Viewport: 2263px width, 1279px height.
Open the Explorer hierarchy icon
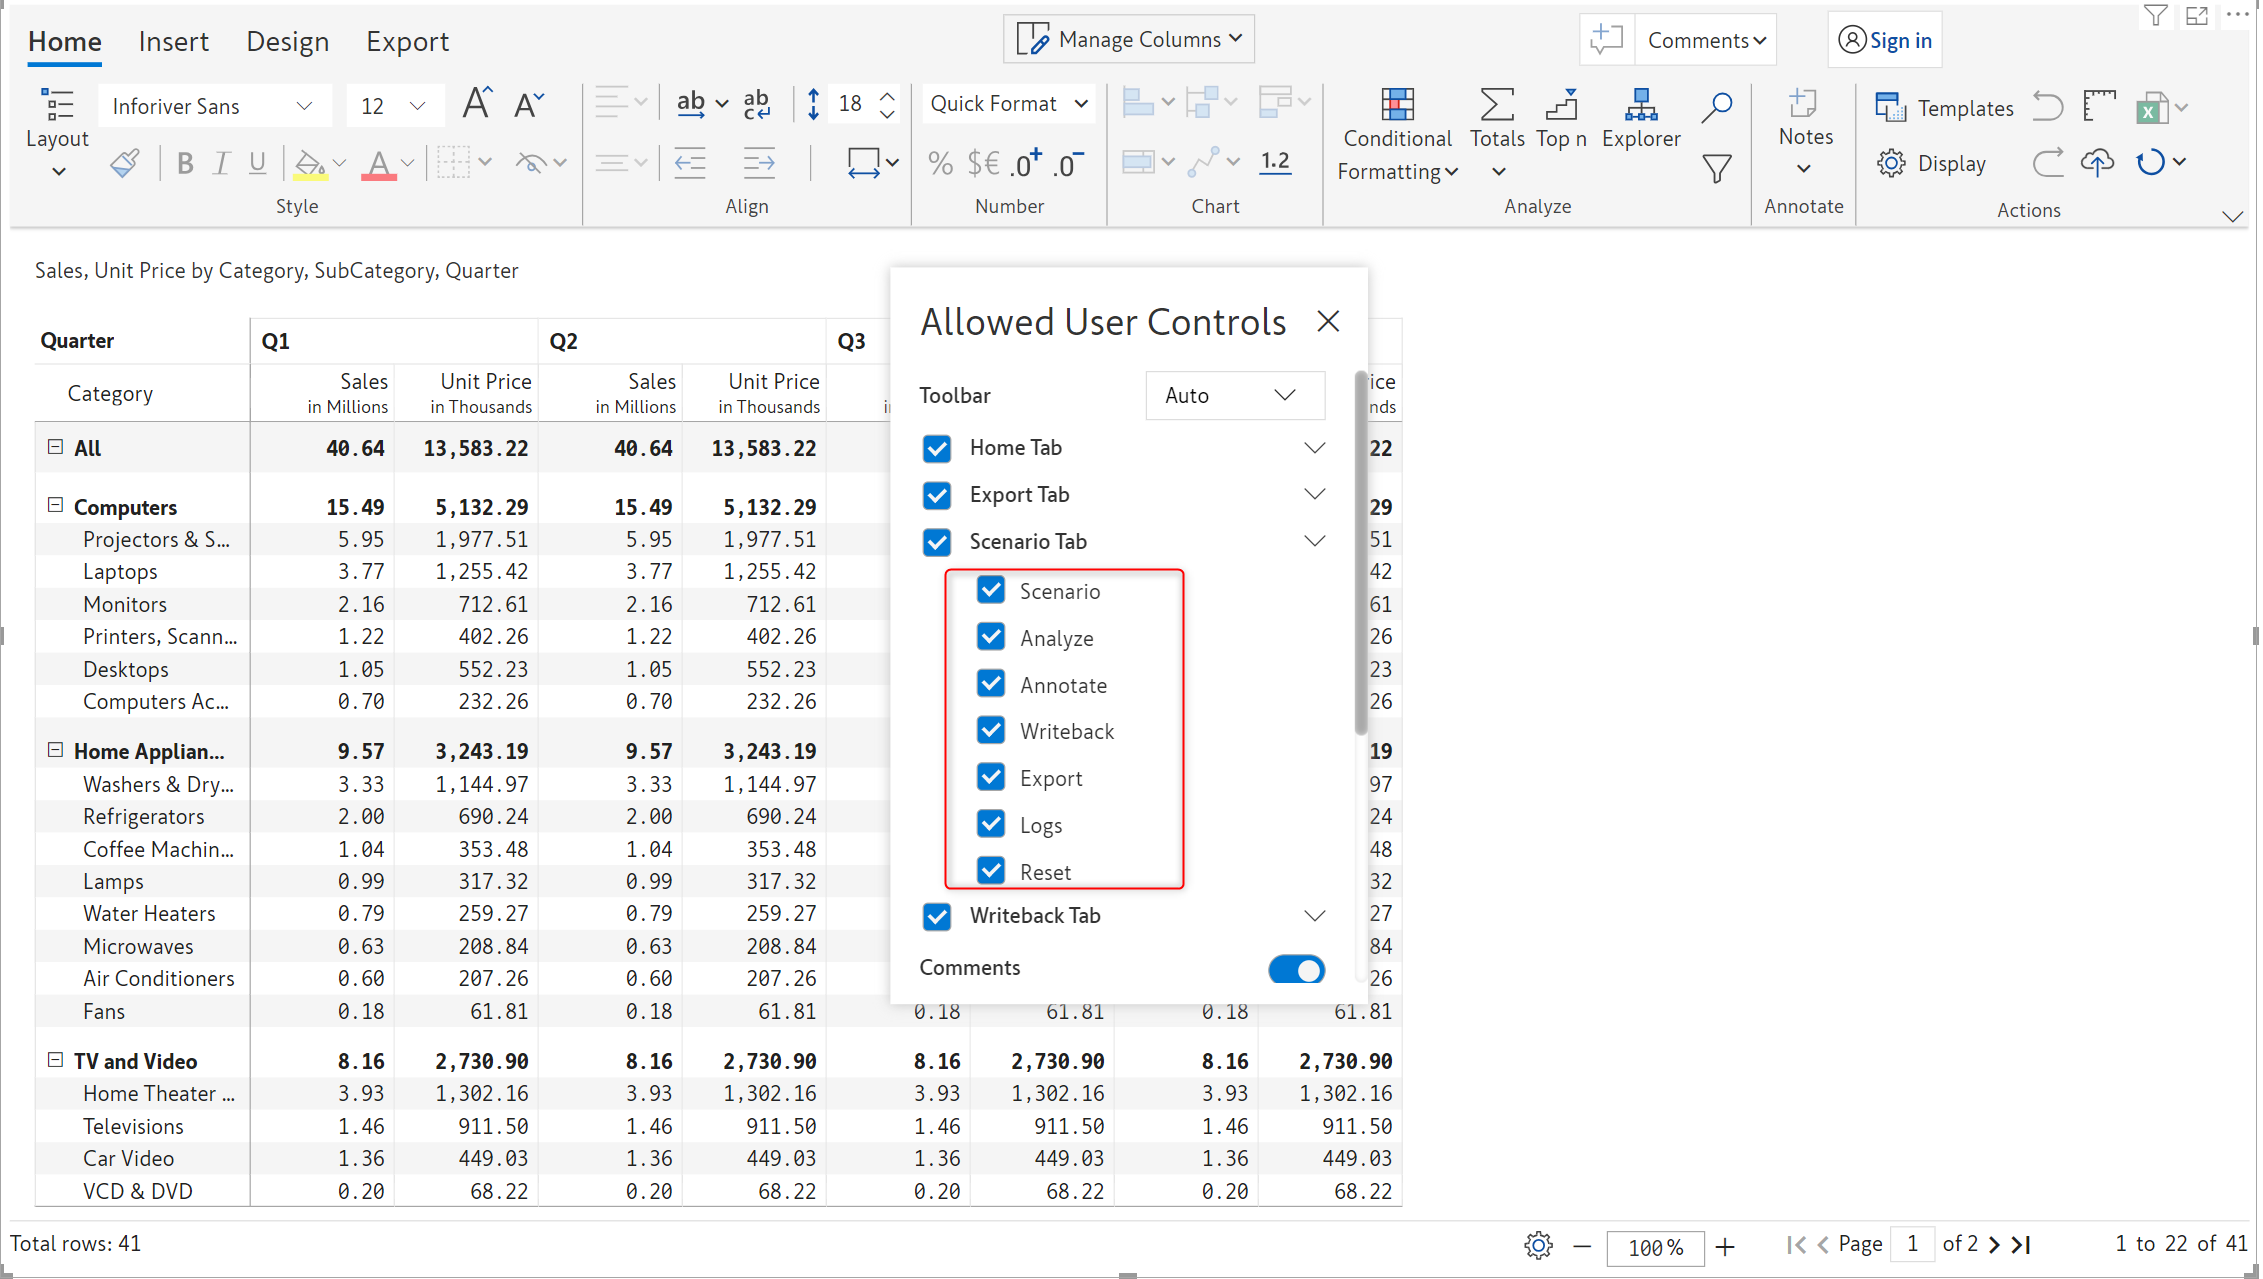pyautogui.click(x=1640, y=105)
